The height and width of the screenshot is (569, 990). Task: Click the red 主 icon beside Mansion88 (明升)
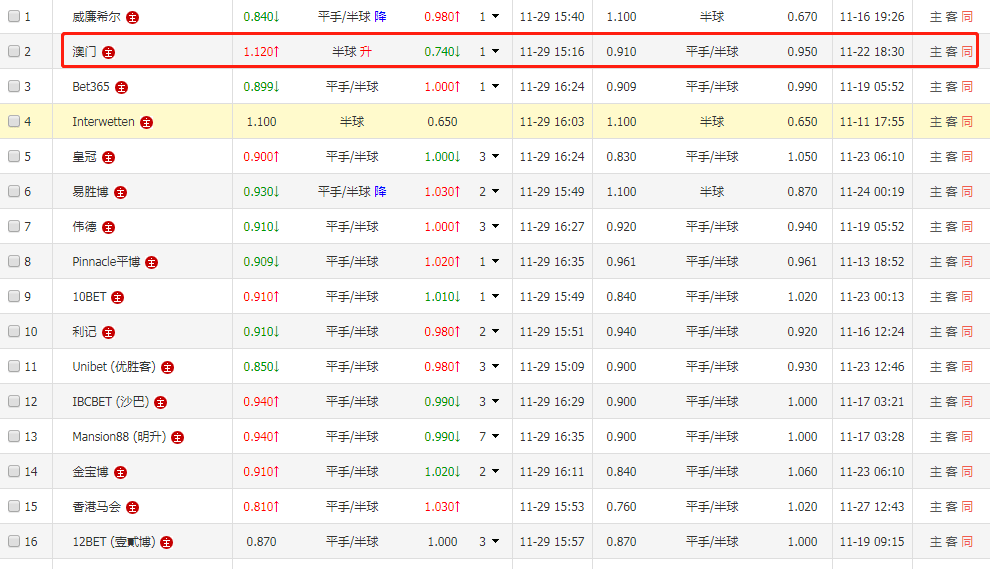[178, 438]
